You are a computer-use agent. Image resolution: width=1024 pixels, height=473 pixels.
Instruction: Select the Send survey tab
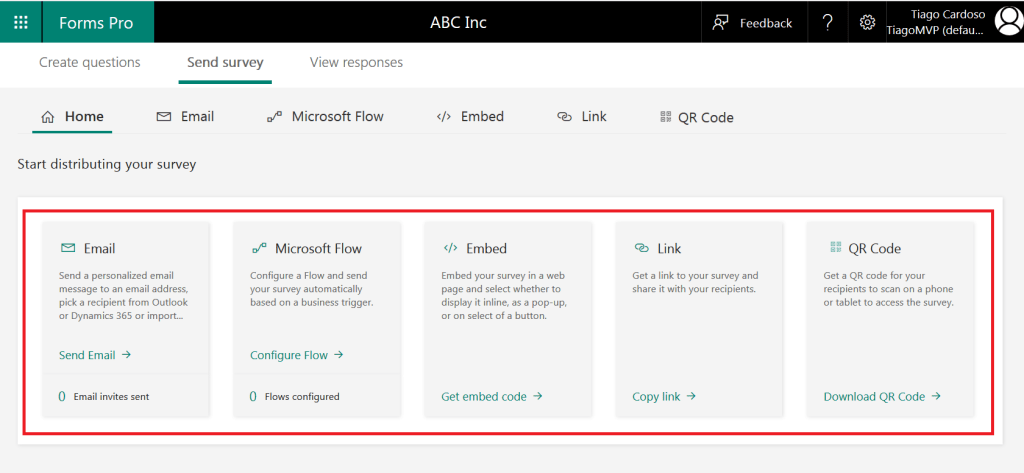point(225,62)
